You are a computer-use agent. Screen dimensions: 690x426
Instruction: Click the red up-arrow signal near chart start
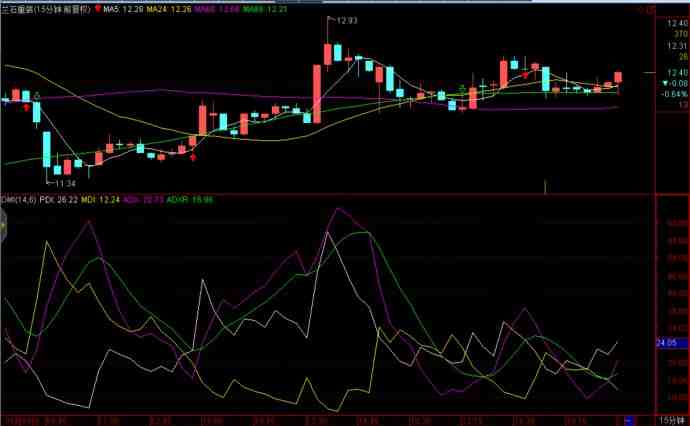(27, 107)
